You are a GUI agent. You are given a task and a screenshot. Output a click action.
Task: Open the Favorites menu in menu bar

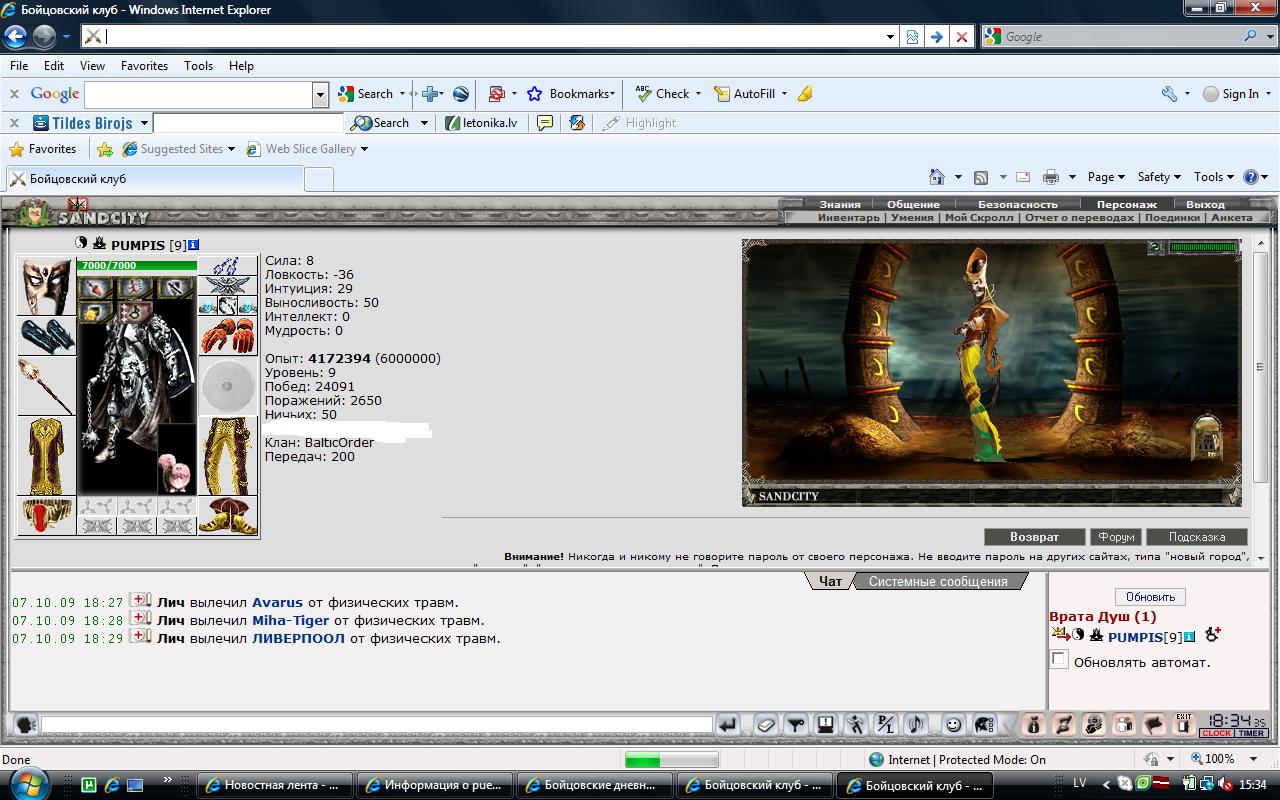[144, 65]
